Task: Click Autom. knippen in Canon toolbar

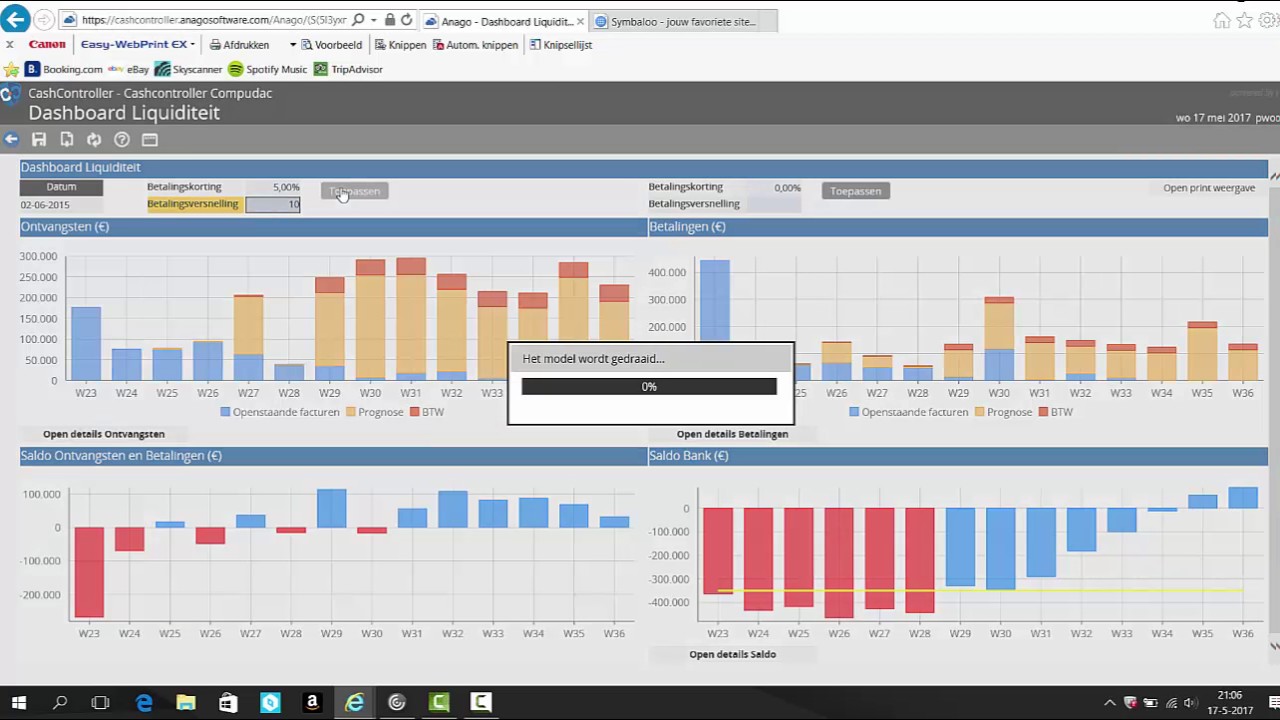Action: [x=475, y=45]
